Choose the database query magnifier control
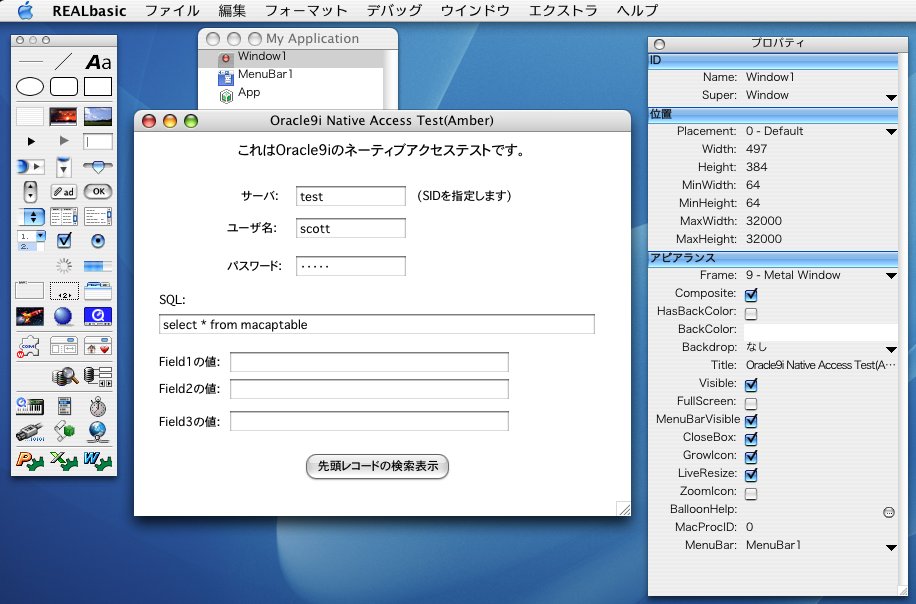 [65, 376]
